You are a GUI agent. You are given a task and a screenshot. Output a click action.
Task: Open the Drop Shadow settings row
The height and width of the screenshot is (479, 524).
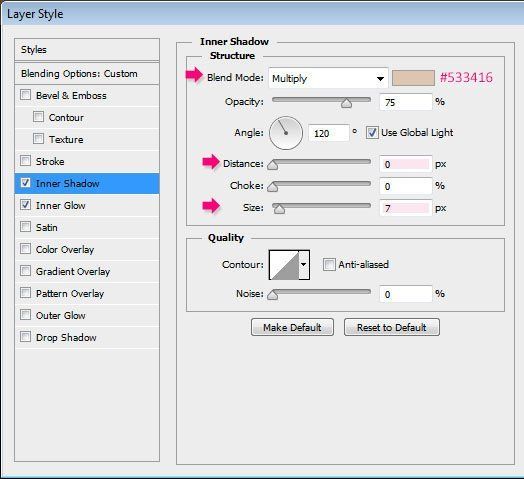click(87, 337)
